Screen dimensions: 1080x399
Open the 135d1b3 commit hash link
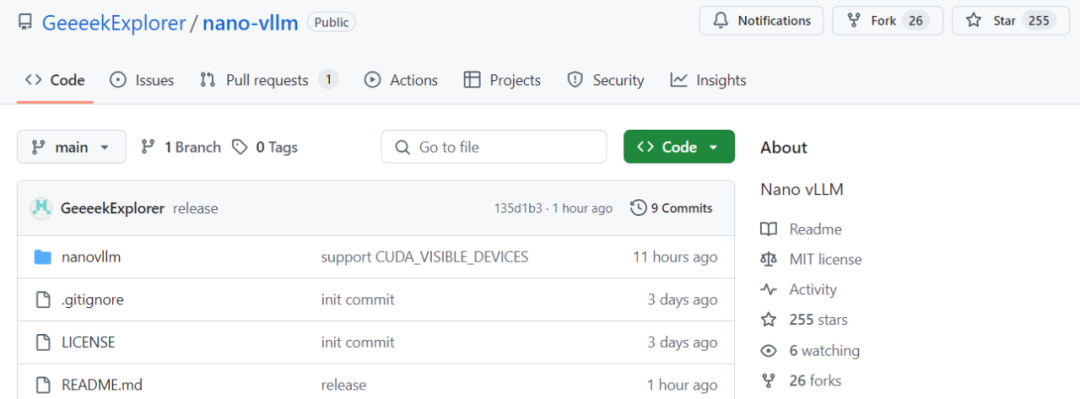coord(518,208)
